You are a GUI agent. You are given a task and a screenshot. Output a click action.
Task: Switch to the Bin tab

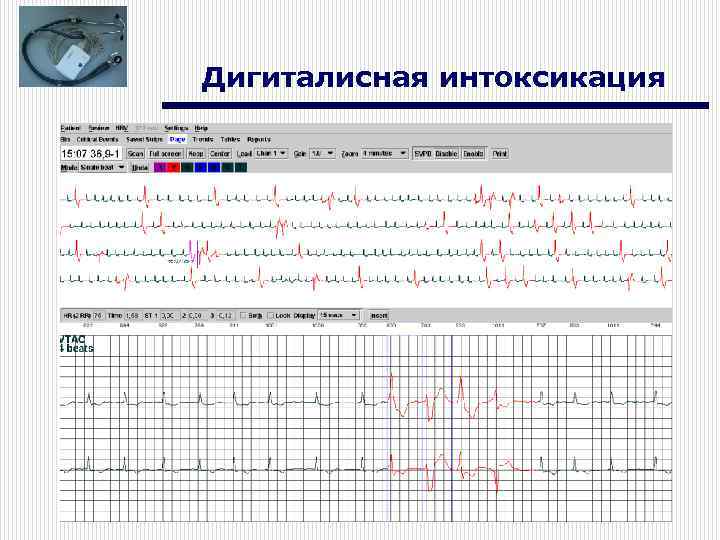(x=65, y=139)
